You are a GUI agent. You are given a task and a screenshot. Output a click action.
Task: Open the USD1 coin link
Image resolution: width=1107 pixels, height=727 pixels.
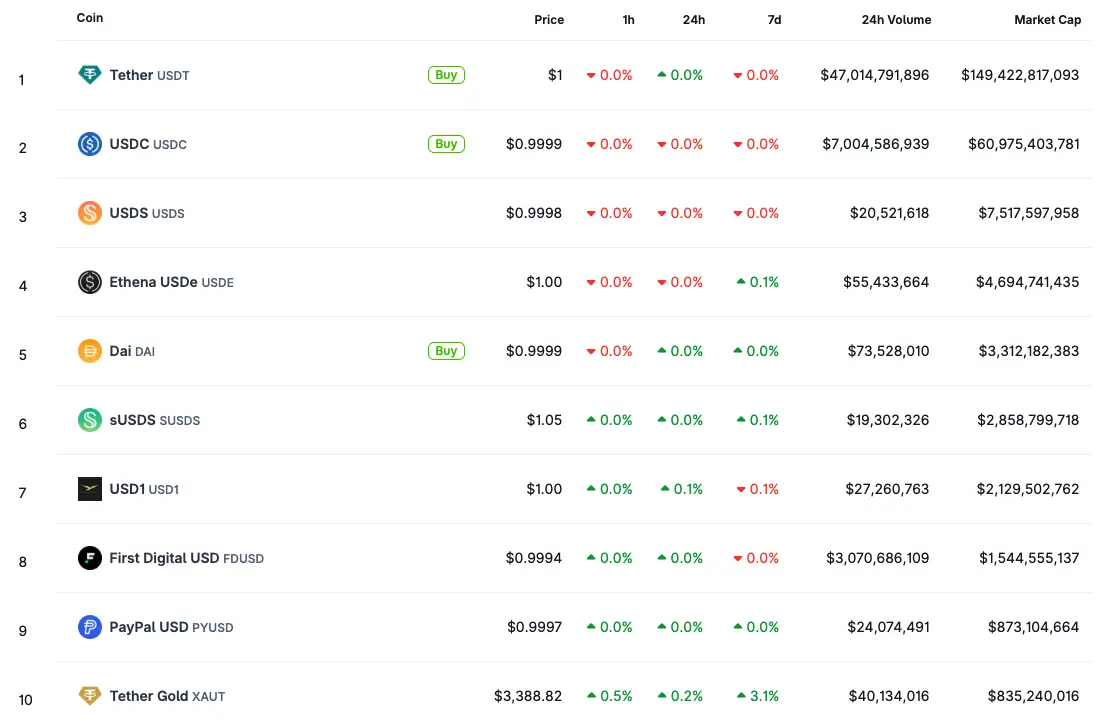click(x=144, y=489)
